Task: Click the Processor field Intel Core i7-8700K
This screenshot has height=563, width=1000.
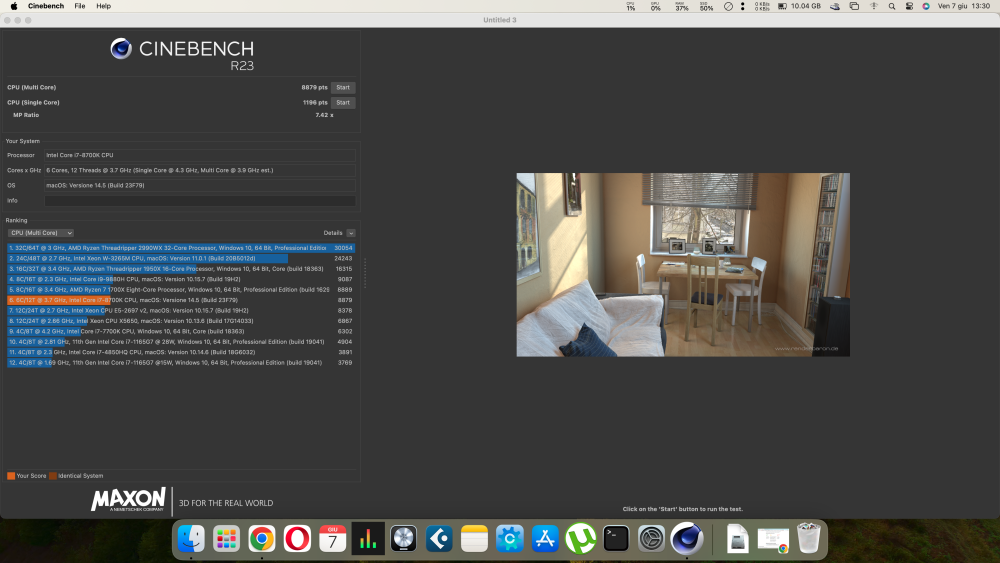Action: click(x=200, y=155)
